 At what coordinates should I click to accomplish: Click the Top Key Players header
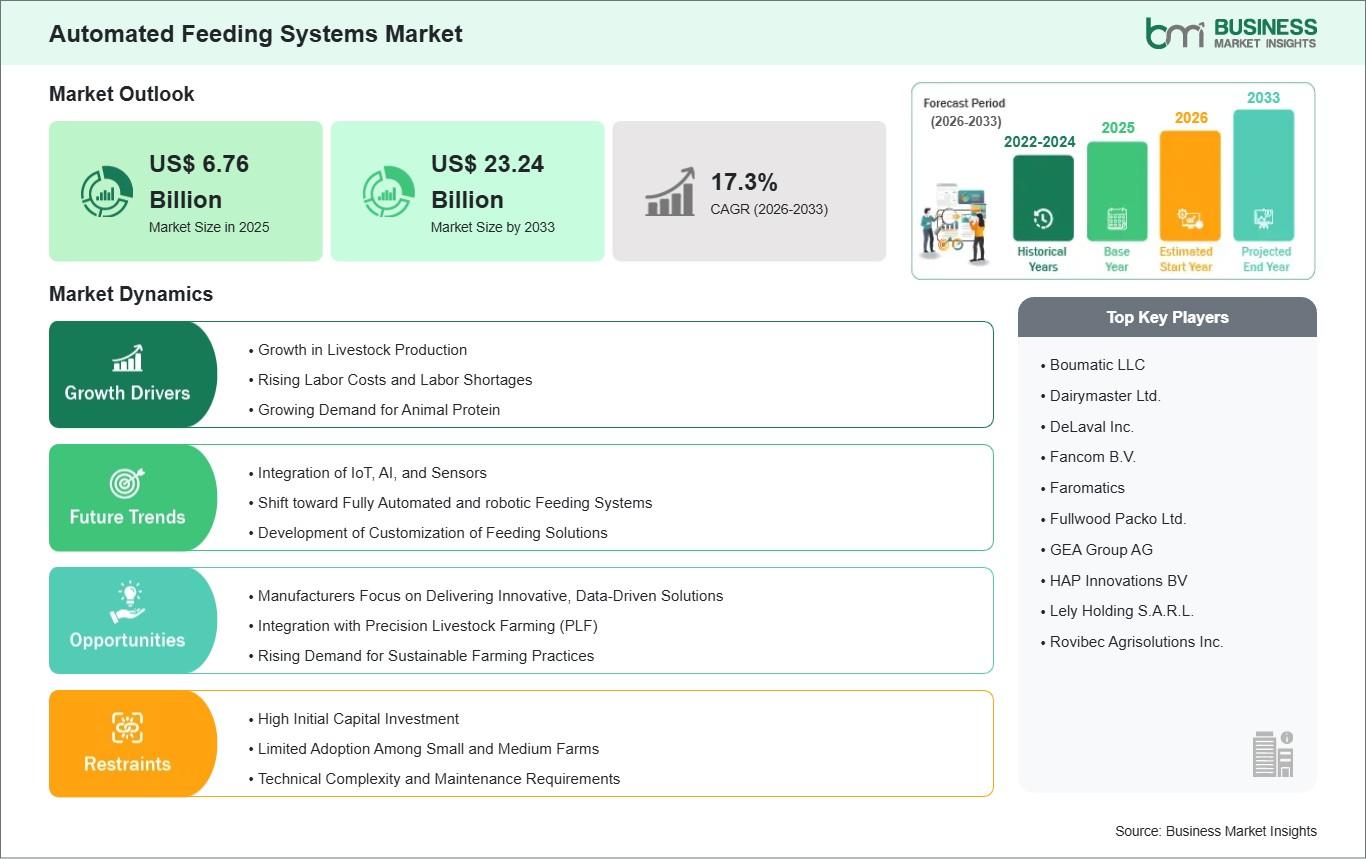click(x=1167, y=317)
